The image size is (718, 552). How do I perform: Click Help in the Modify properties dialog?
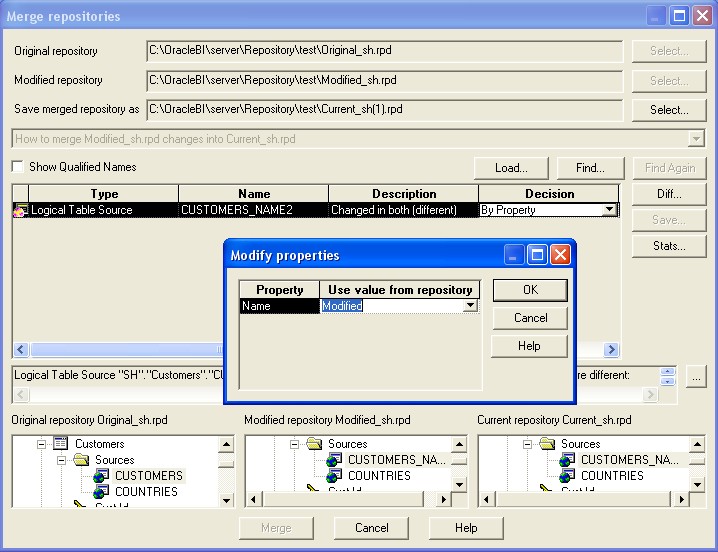tap(529, 346)
